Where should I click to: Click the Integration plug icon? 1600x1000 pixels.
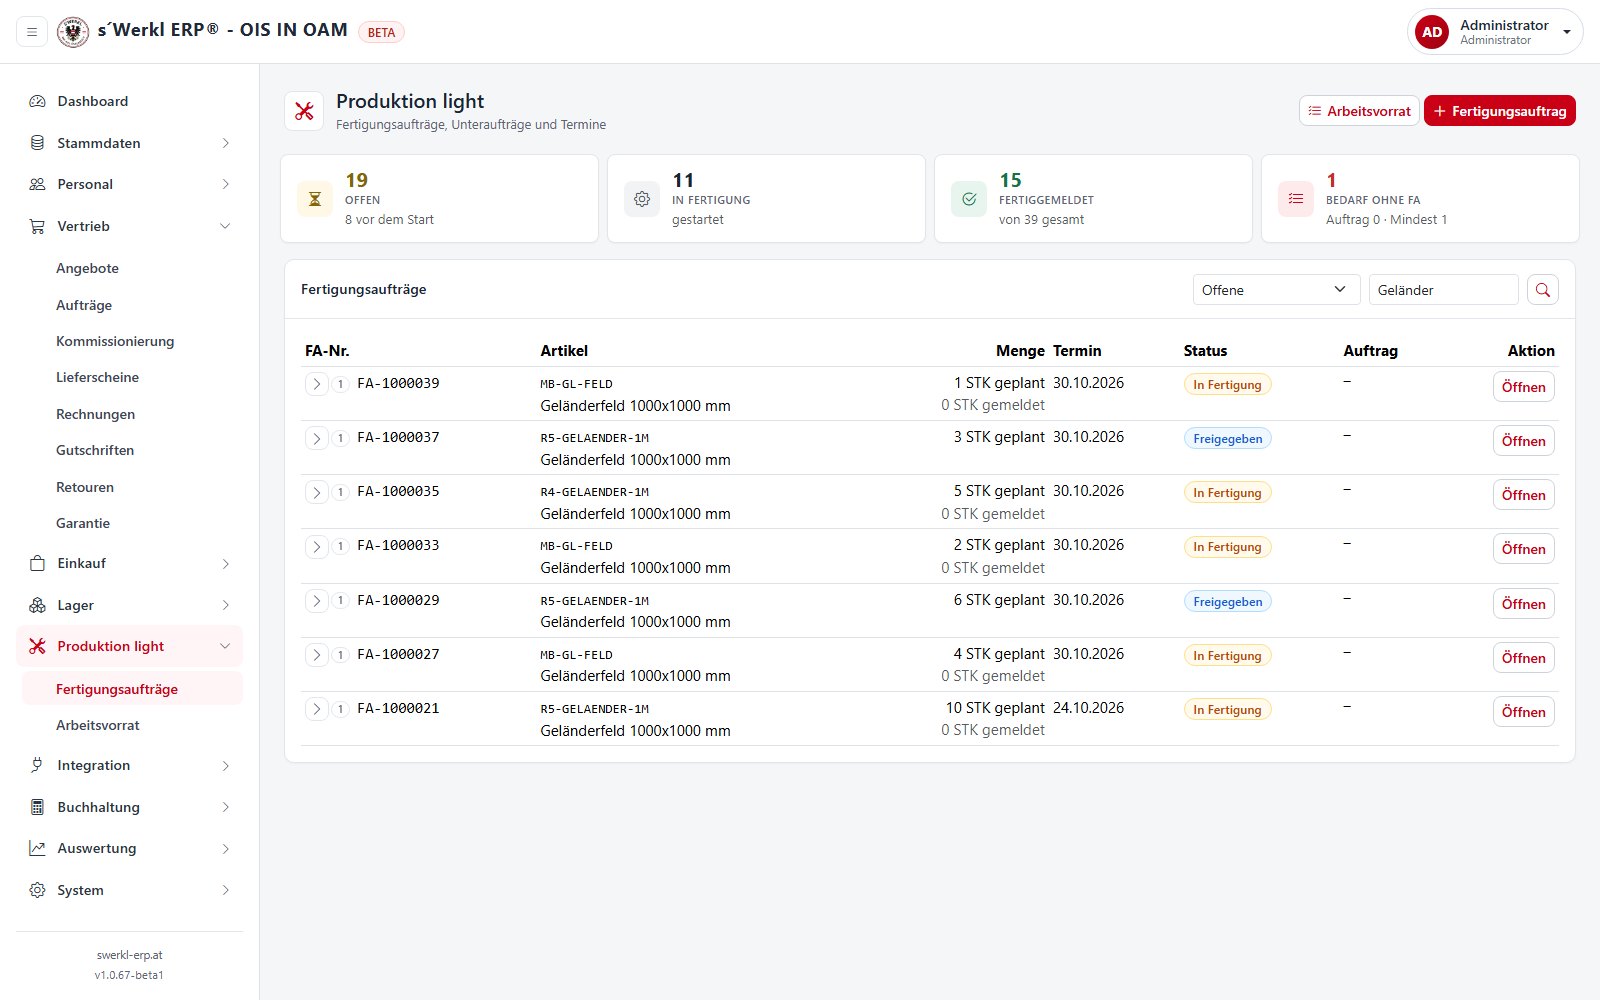coord(37,765)
